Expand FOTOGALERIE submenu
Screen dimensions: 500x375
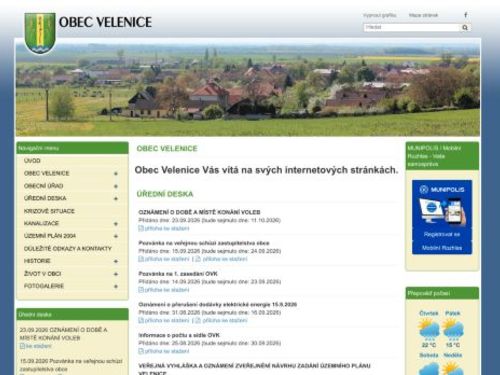pos(116,286)
